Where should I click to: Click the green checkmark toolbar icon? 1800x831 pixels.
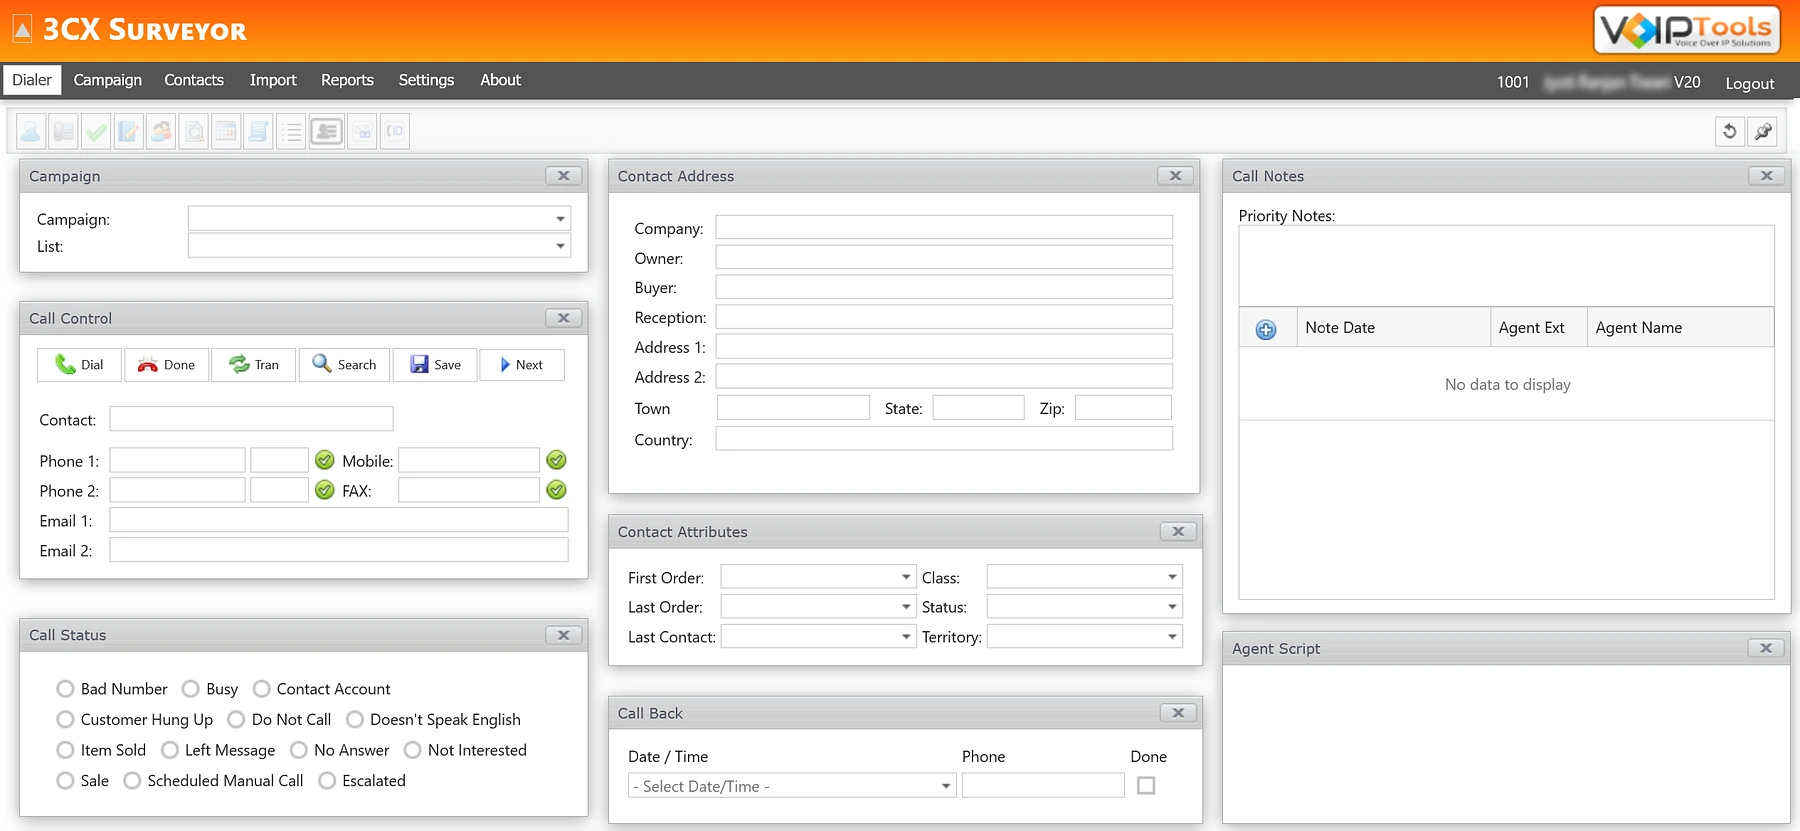click(97, 131)
